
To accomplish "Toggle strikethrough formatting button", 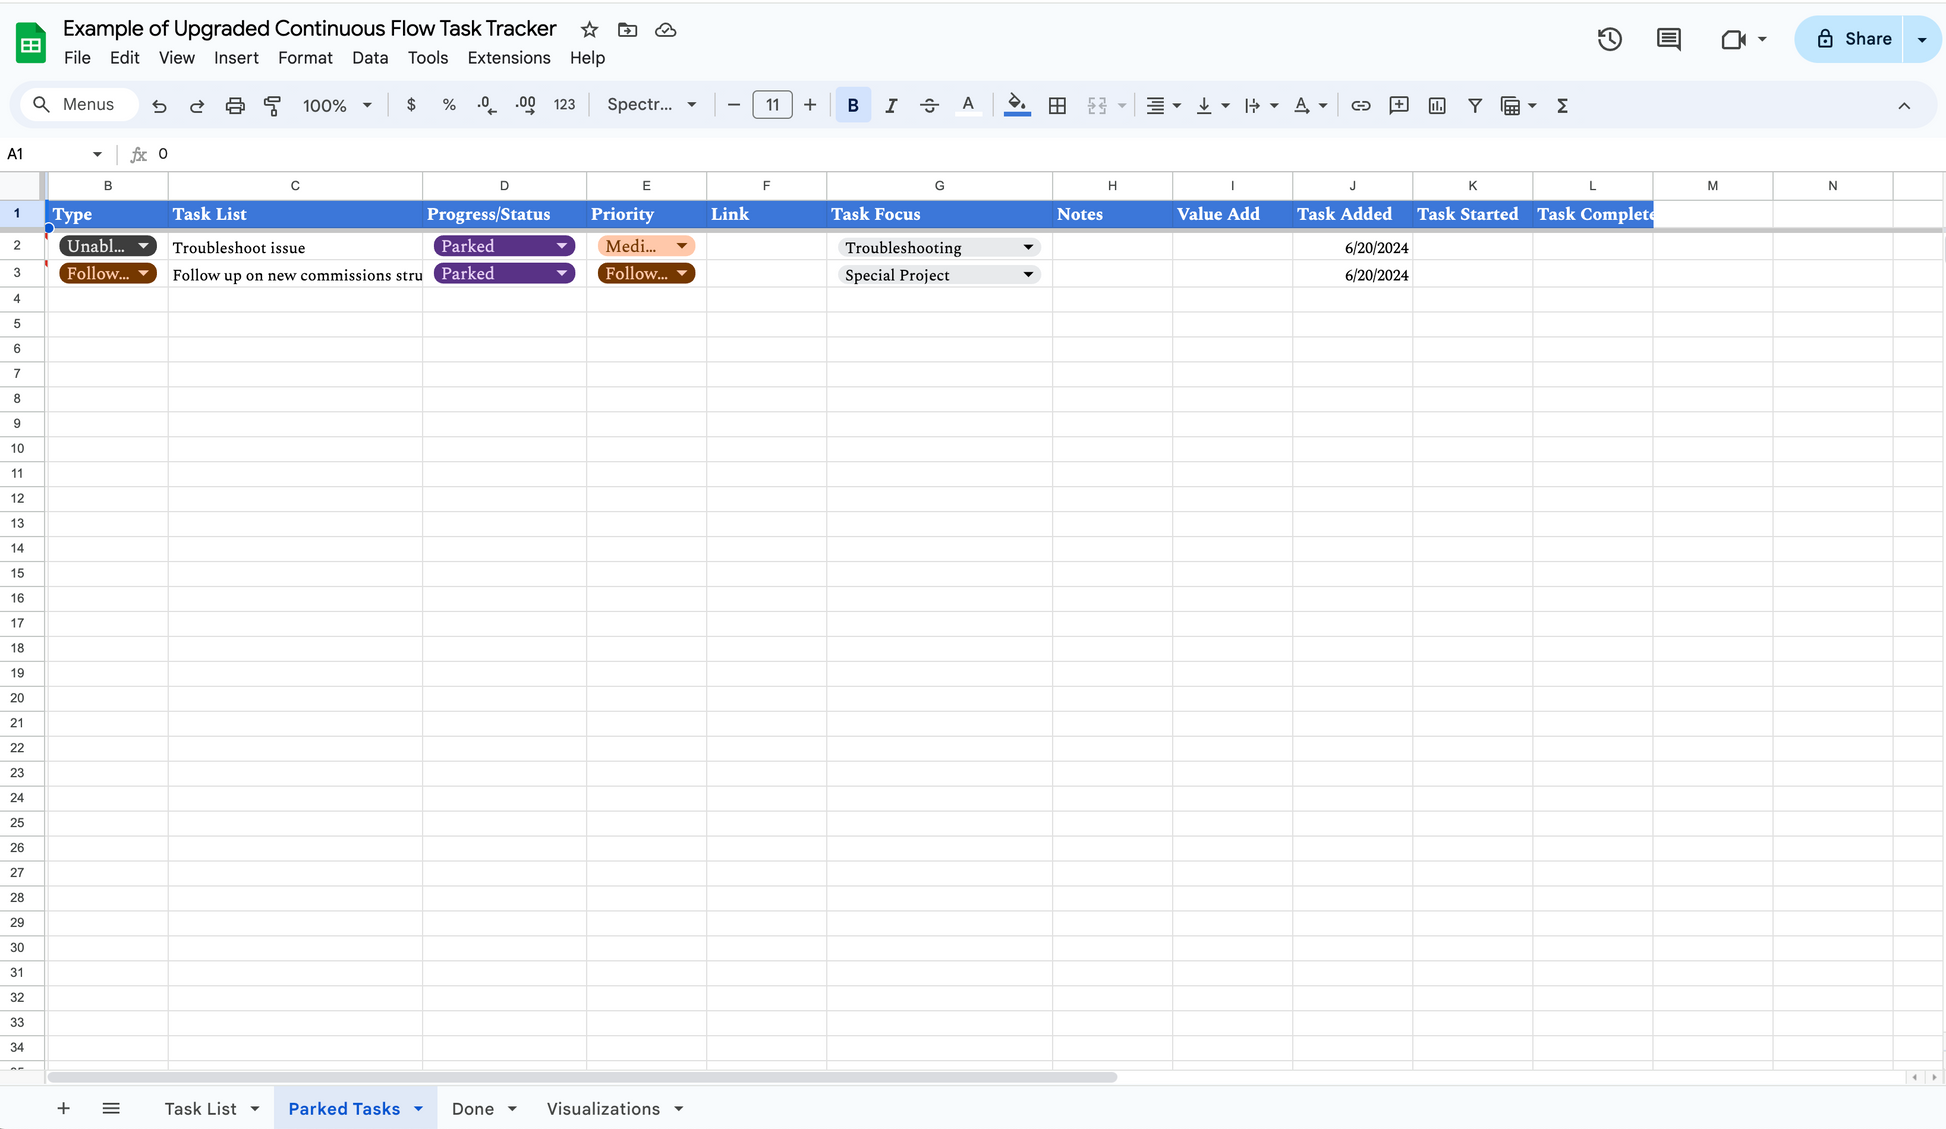I will pos(929,105).
